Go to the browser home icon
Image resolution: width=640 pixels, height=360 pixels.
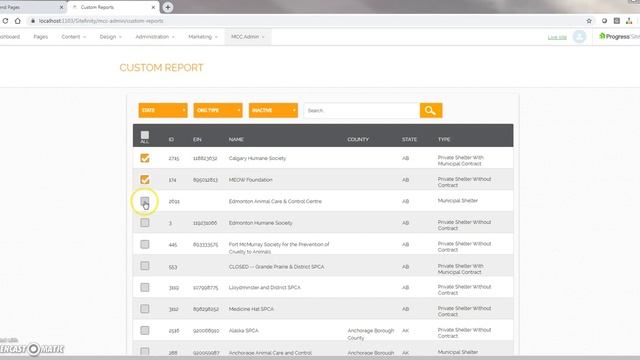(18, 21)
